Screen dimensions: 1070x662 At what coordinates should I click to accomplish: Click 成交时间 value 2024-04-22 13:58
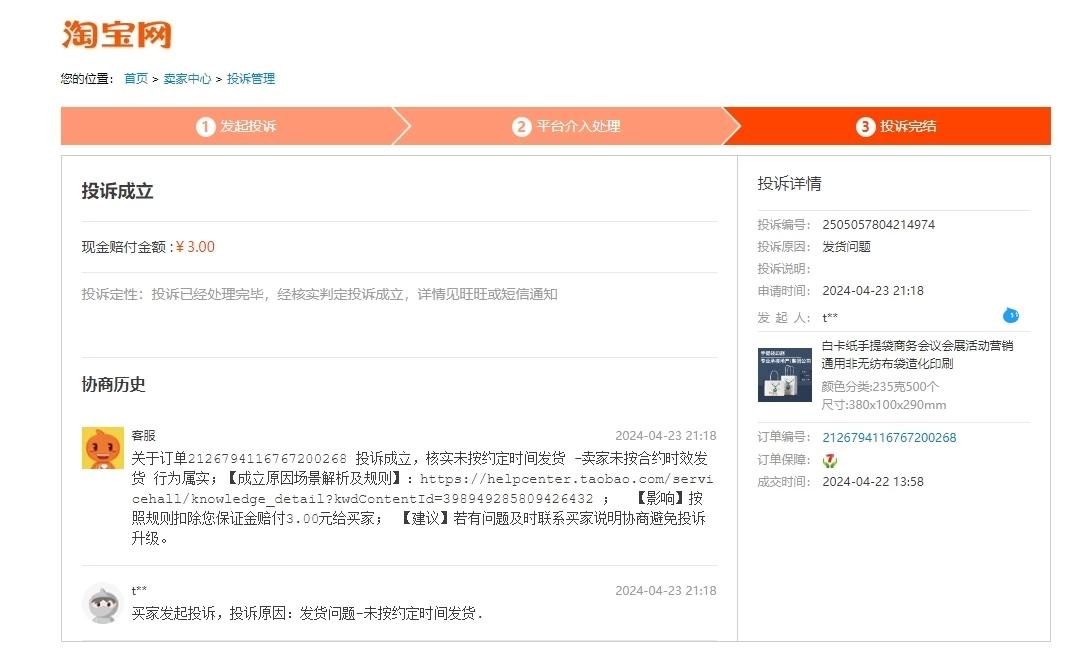[x=873, y=482]
